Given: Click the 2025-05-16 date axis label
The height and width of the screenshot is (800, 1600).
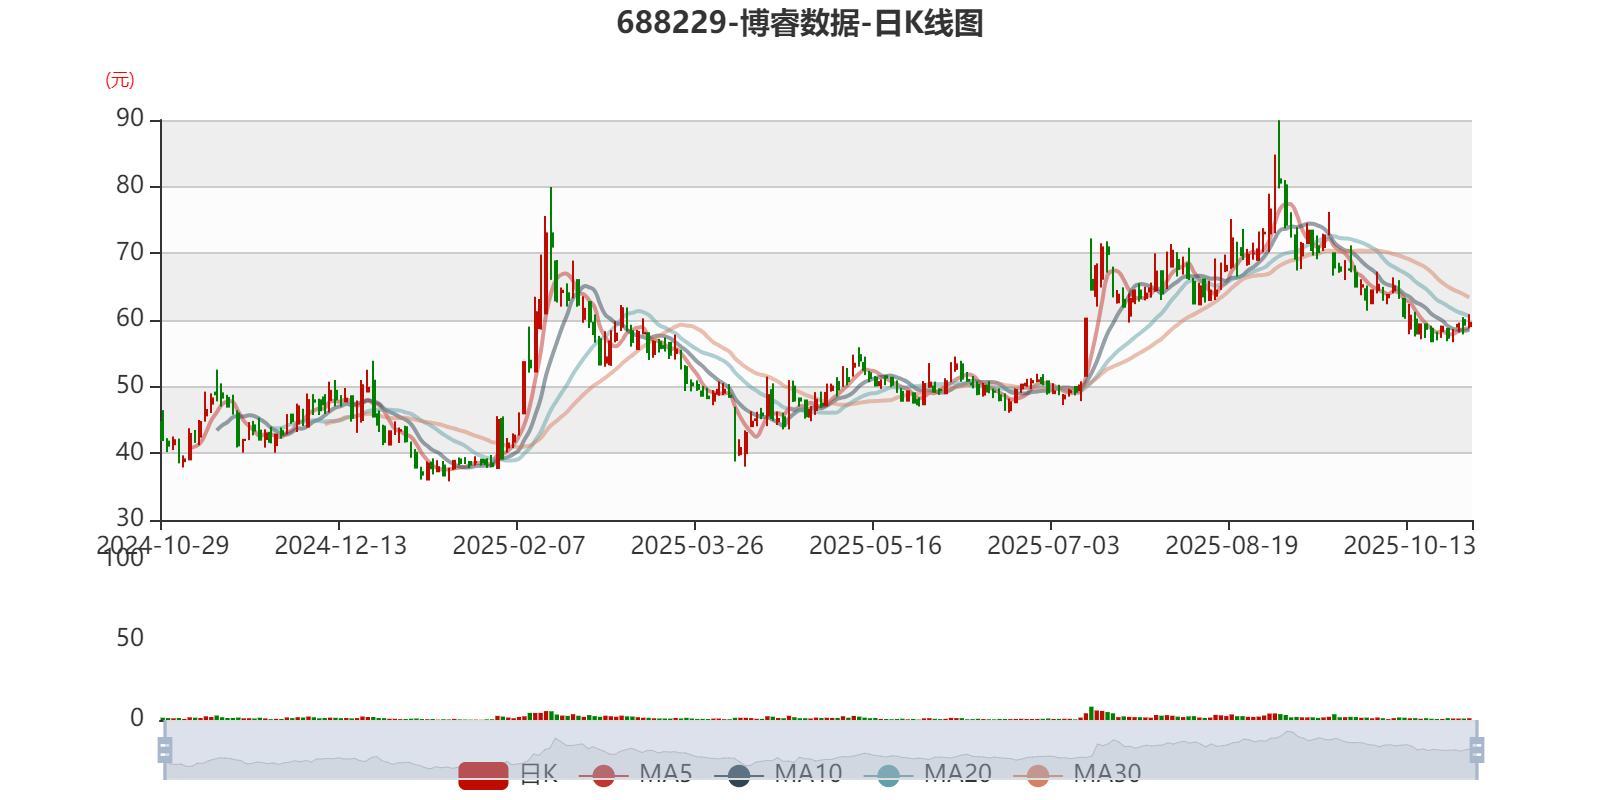Looking at the screenshot, I should 875,546.
